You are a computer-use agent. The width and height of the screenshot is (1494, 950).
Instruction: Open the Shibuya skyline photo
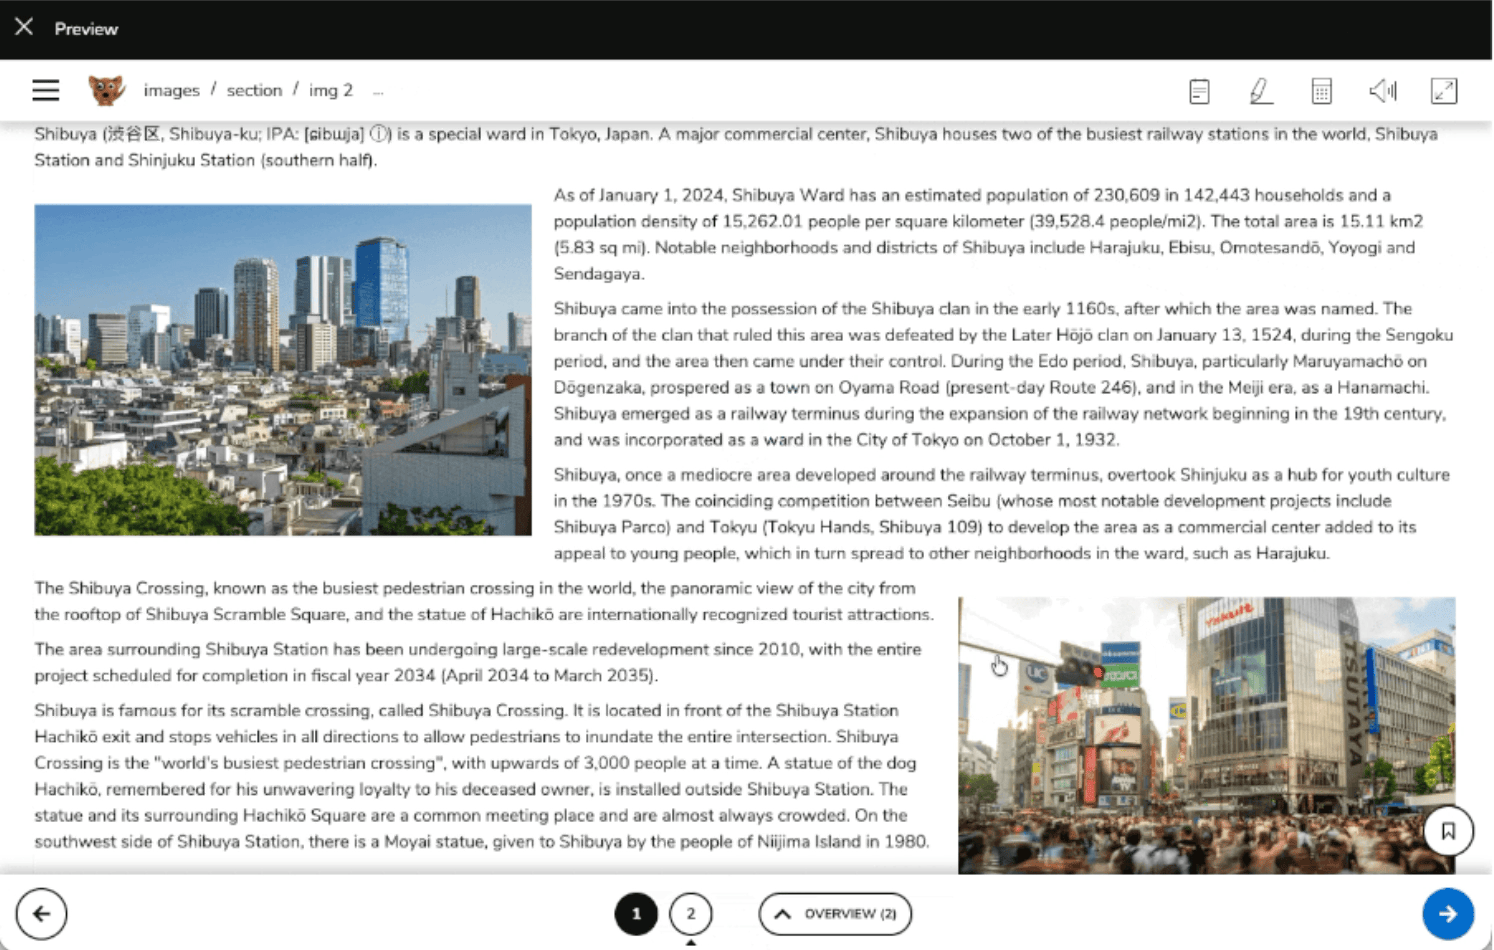coord(283,370)
